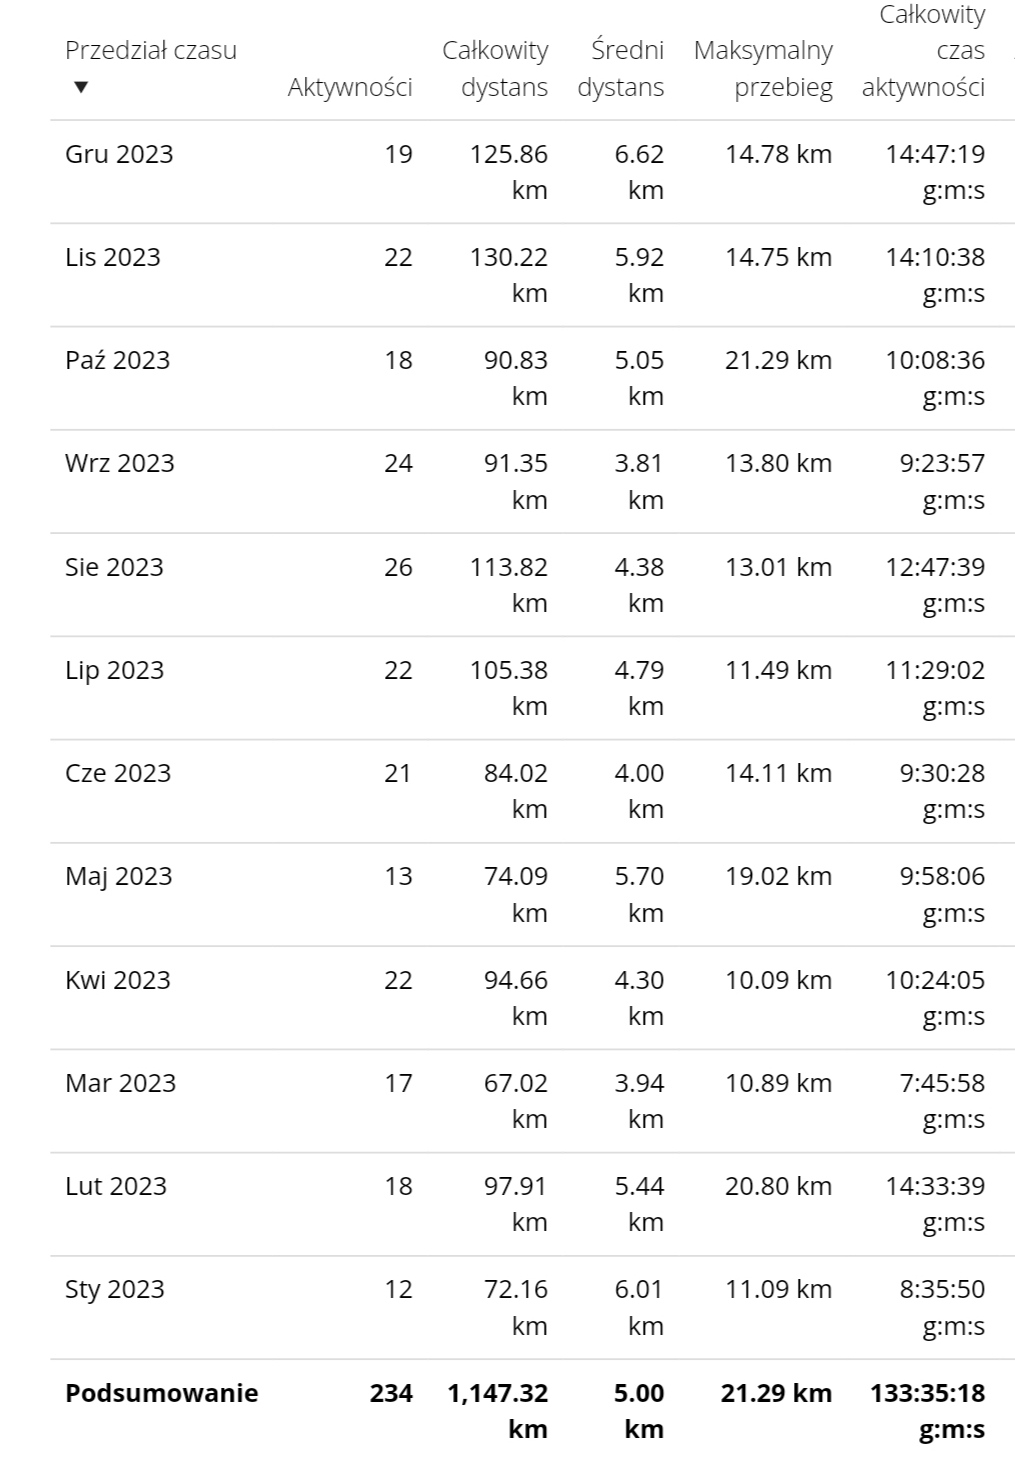Sort table by Aktywności column
The height and width of the screenshot is (1484, 1015).
pyautogui.click(x=350, y=87)
